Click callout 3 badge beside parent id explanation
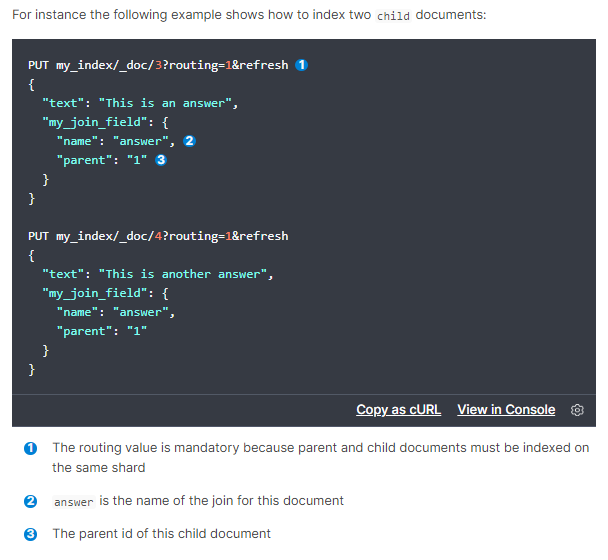 point(30,534)
